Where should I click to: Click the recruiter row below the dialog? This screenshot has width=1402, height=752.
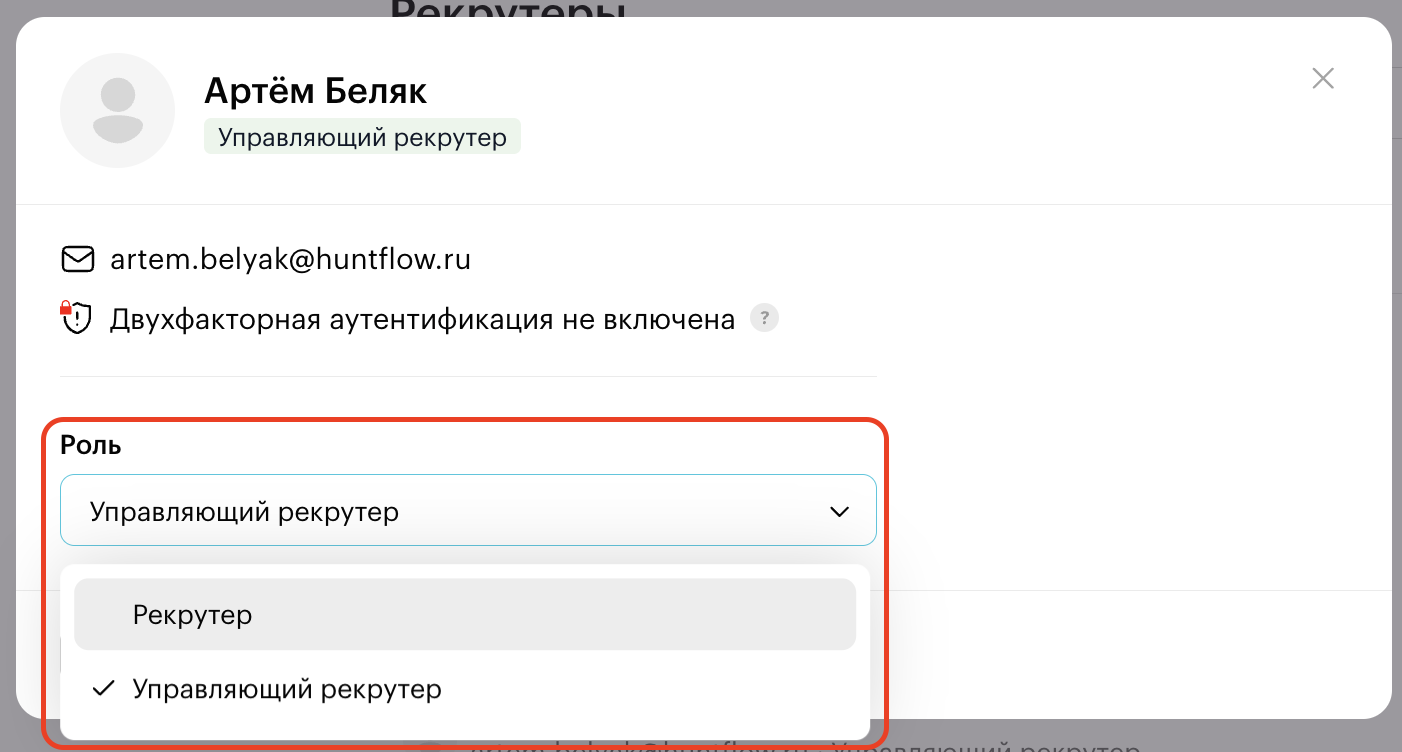point(800,745)
